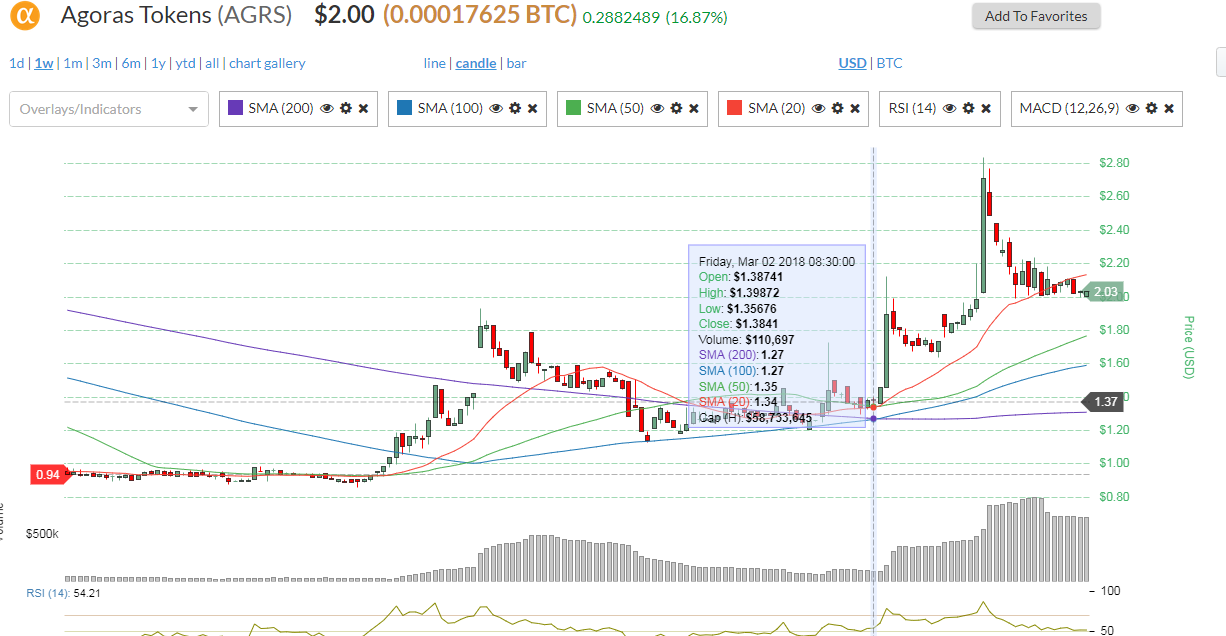The width and height of the screenshot is (1226, 636).
Task: Click the 2.03 current price marker
Action: (1102, 292)
